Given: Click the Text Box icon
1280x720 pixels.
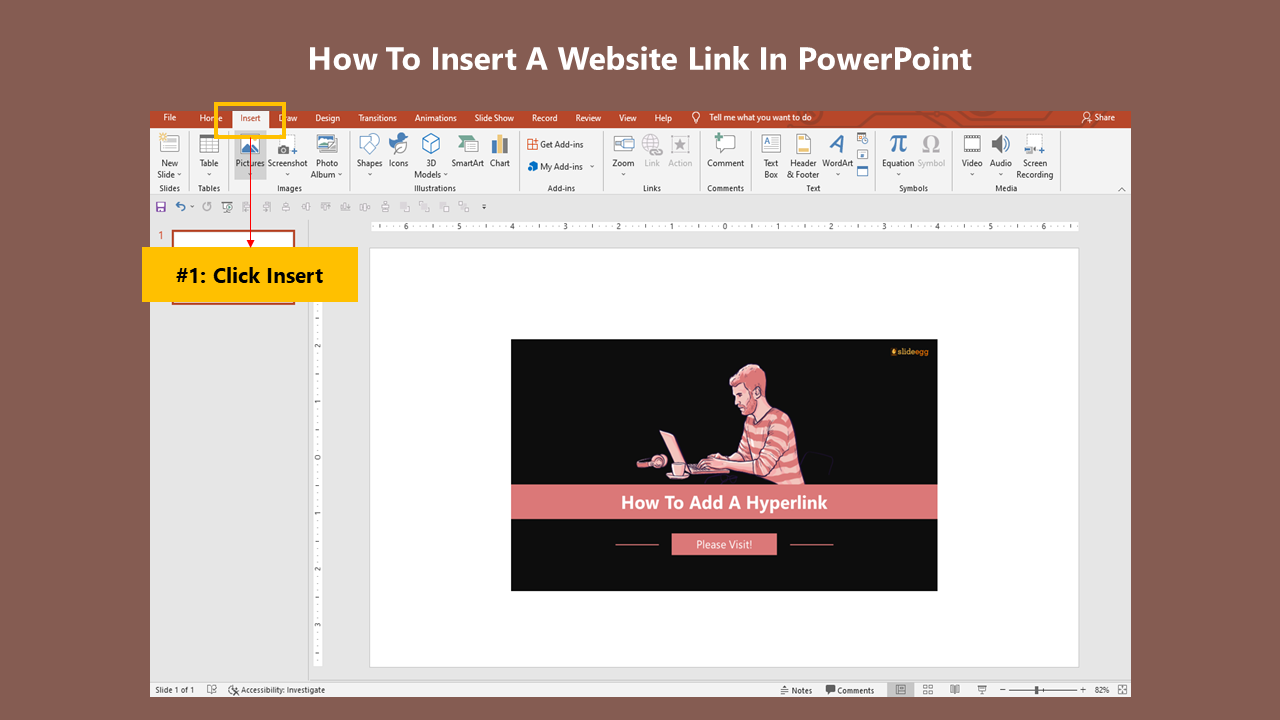Looking at the screenshot, I should 771,144.
